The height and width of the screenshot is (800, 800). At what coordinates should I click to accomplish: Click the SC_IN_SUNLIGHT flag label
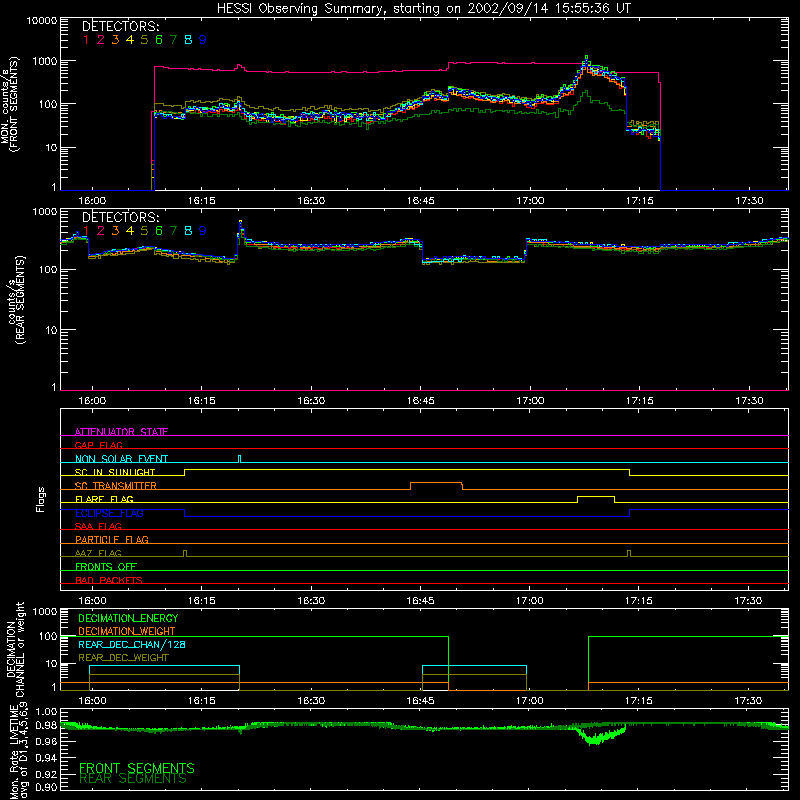pos(115,472)
